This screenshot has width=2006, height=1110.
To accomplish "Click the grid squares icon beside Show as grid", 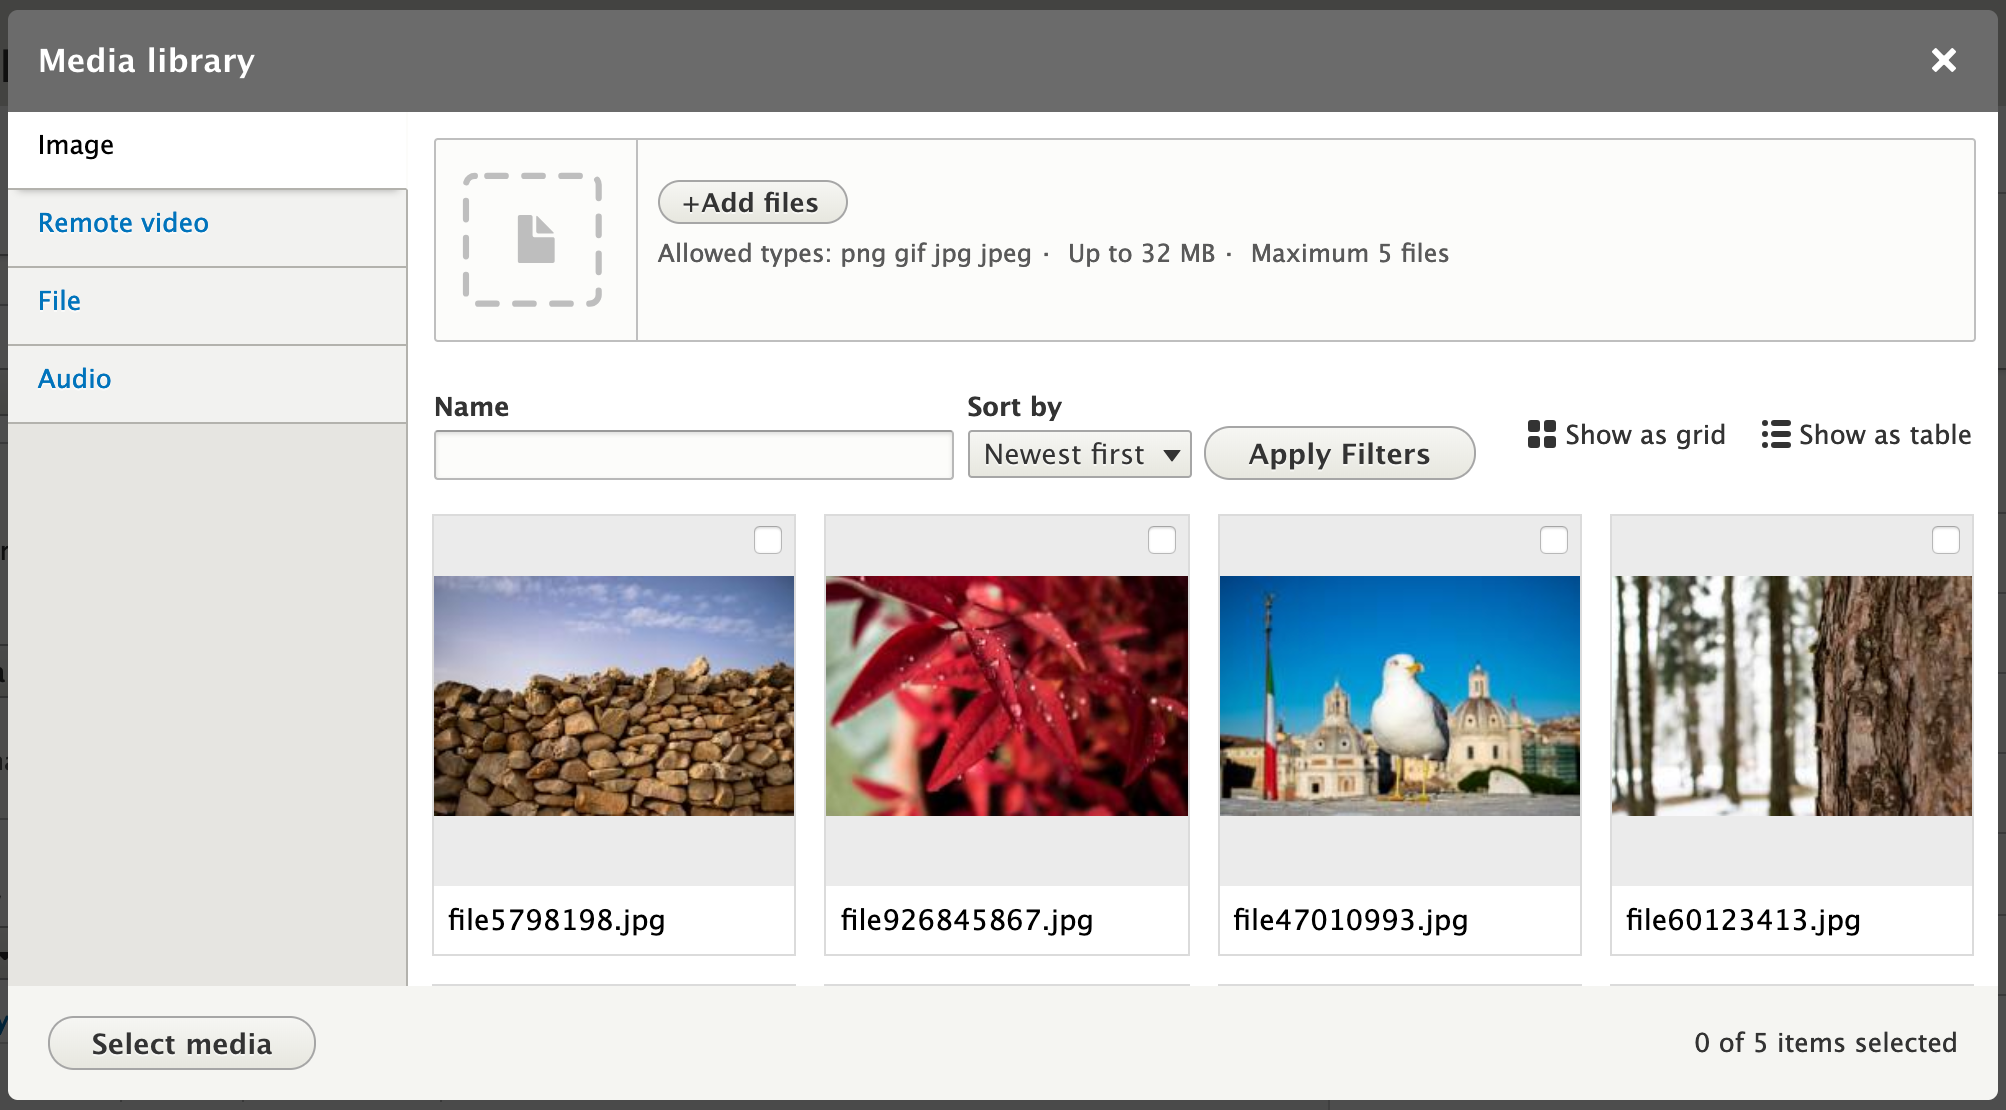I will [x=1540, y=434].
